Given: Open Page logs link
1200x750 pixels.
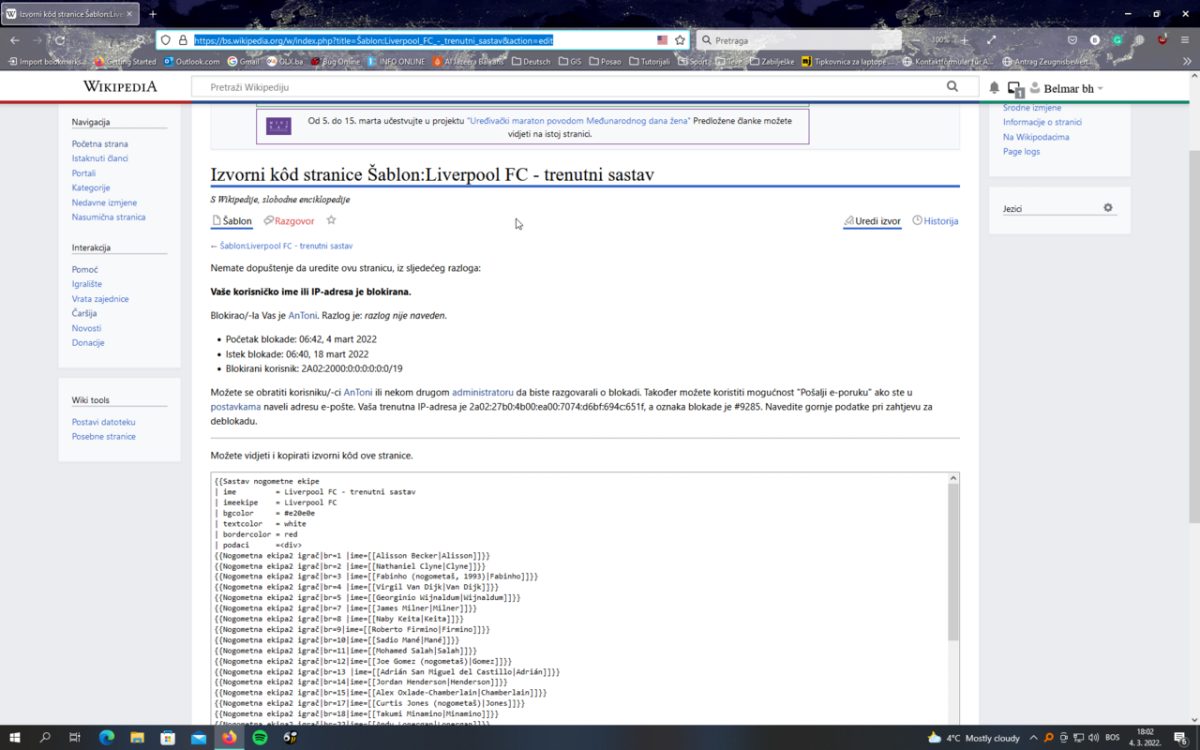Looking at the screenshot, I should coord(1021,151).
